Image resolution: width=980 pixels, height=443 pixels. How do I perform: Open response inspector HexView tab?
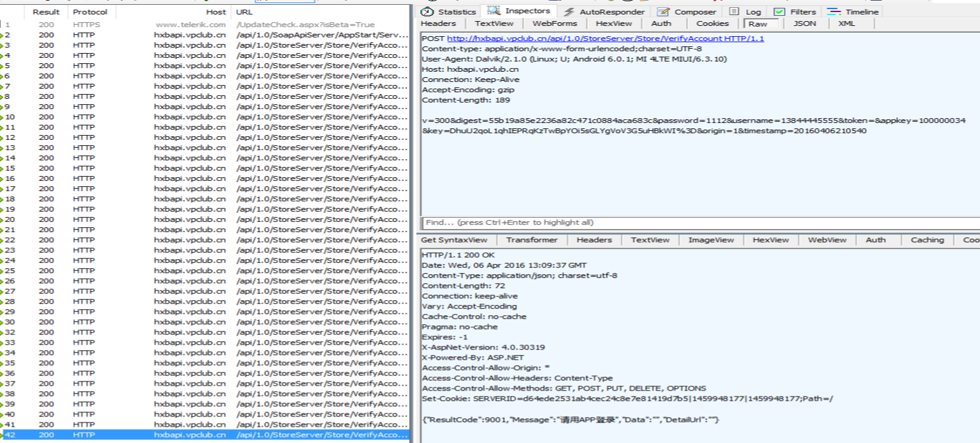tap(771, 240)
